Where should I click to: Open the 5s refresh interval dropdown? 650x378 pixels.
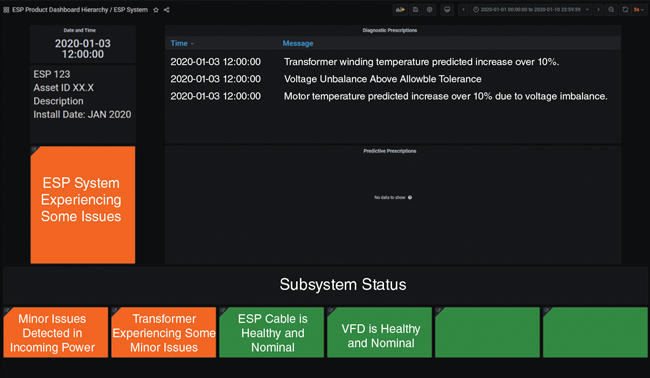pos(638,10)
